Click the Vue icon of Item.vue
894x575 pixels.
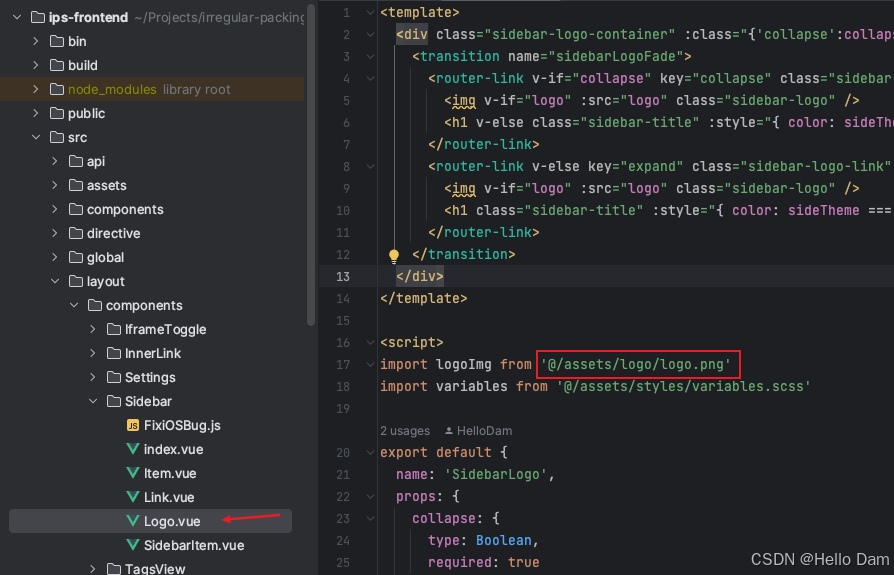point(133,473)
